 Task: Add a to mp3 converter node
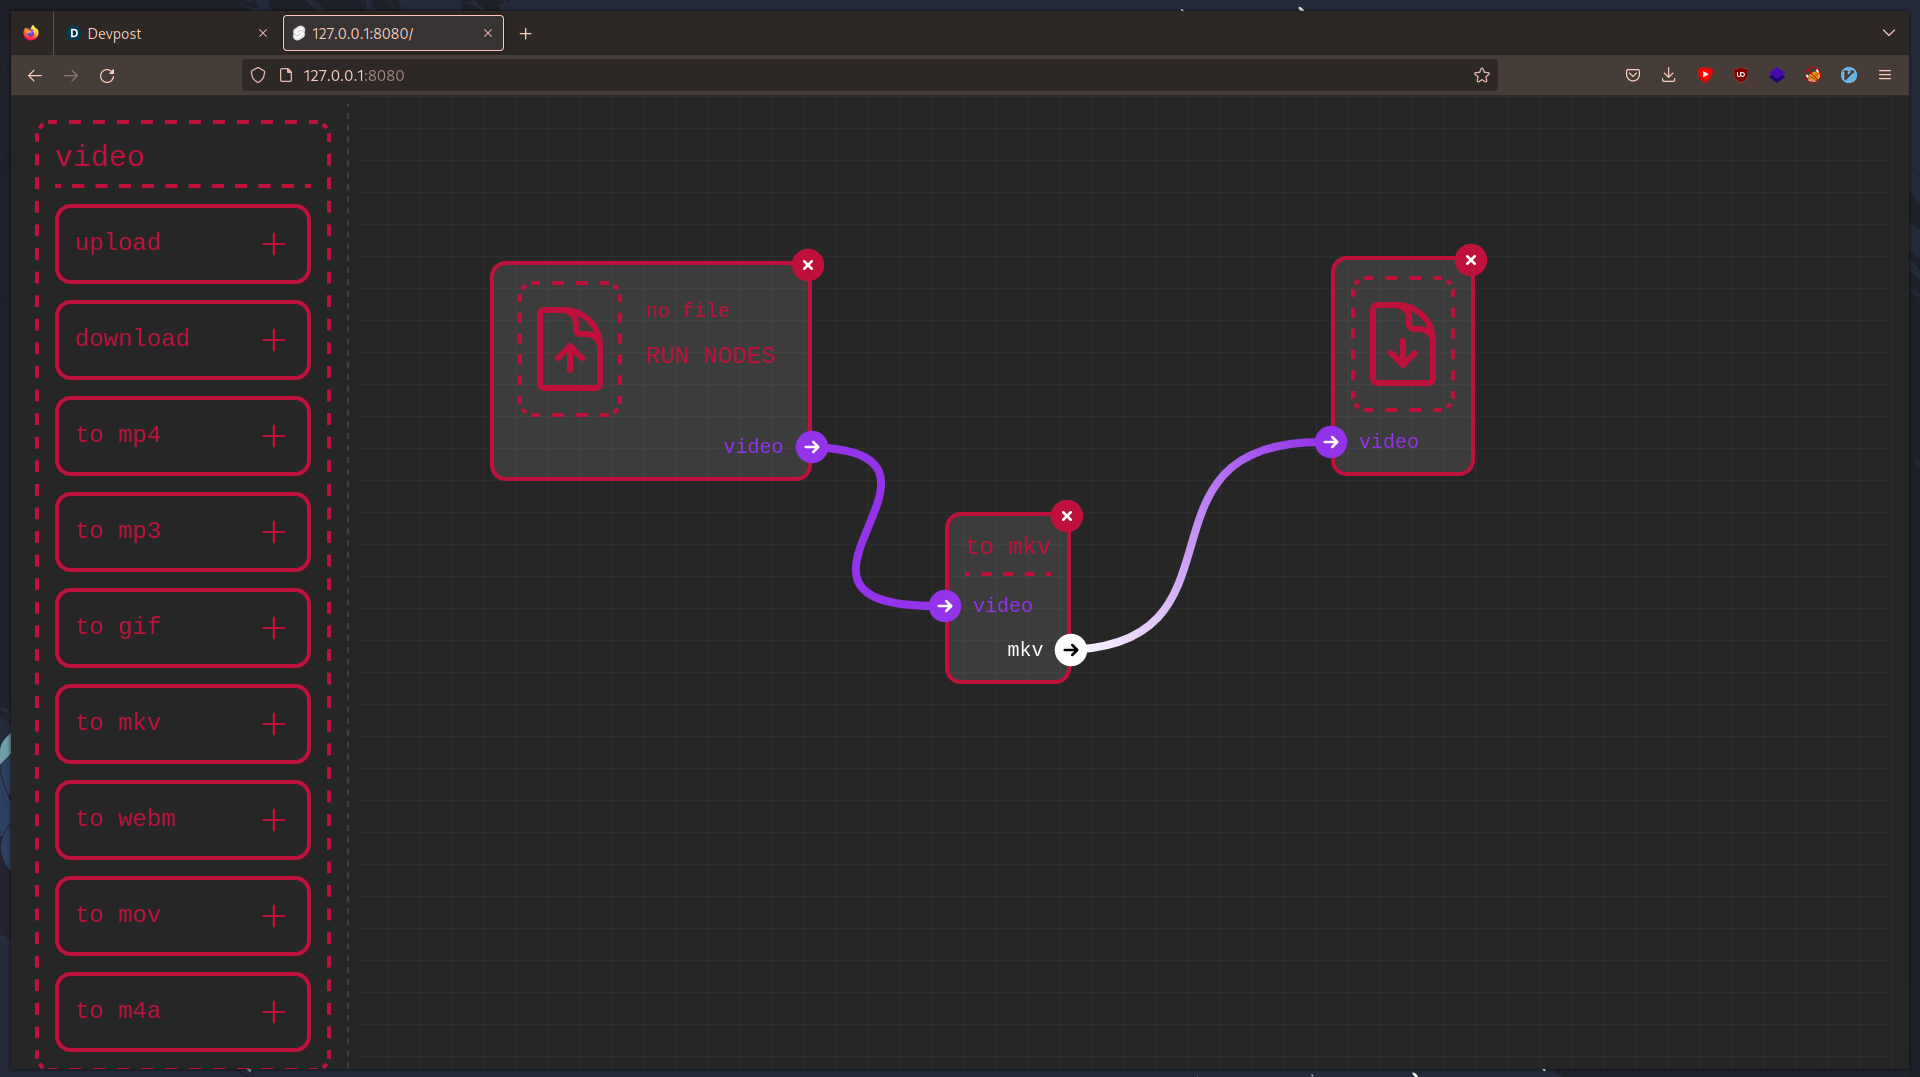[183, 532]
